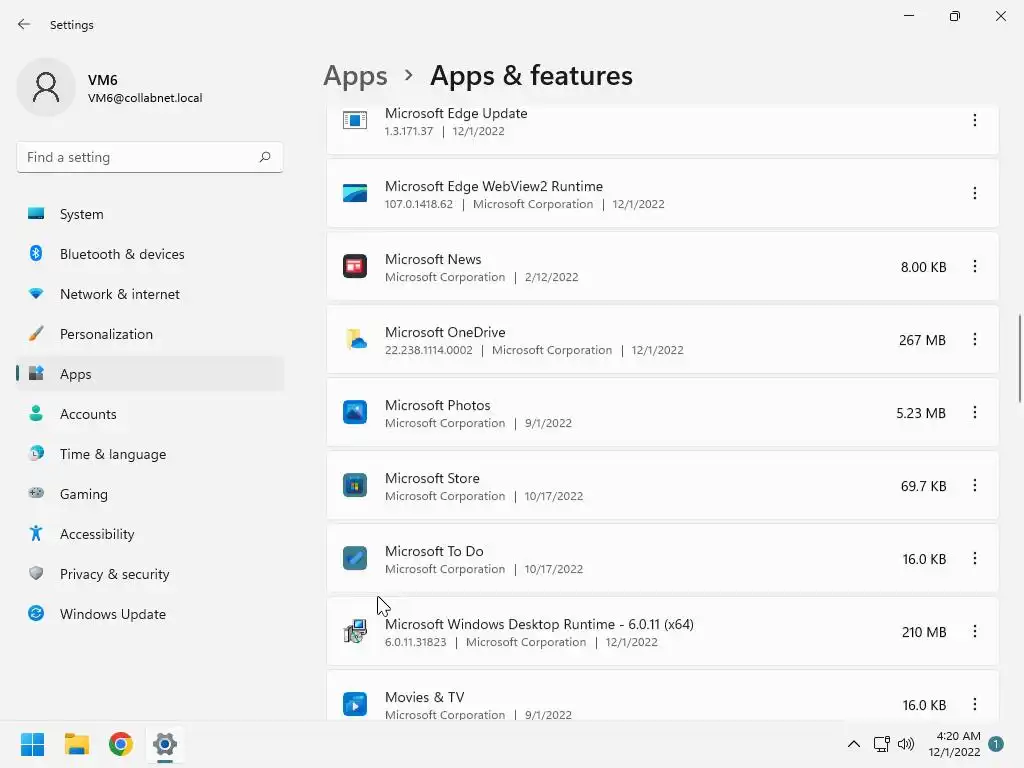1024x768 pixels.
Task: Click the Apps breadcrumb link
Action: pyautogui.click(x=355, y=76)
